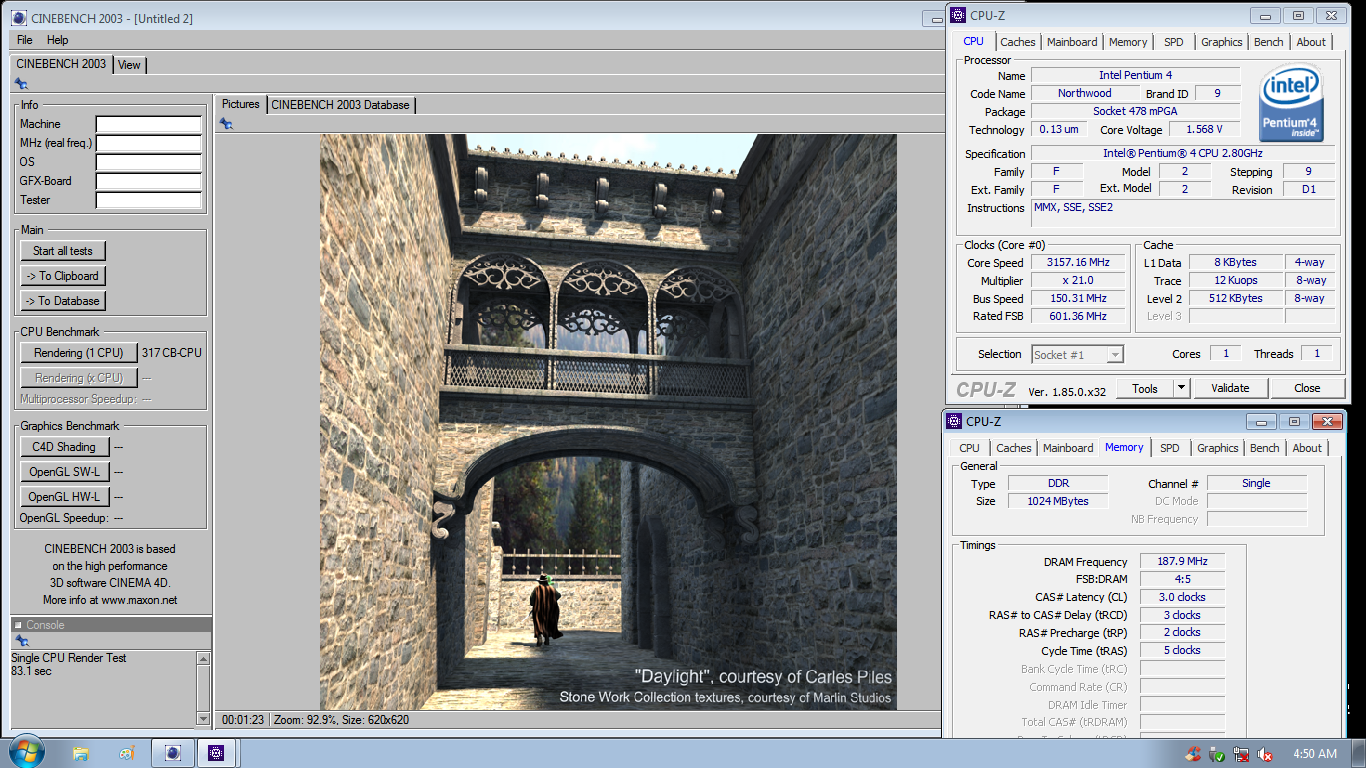Click the muted volume tray icon
1366x768 pixels.
click(1265, 754)
